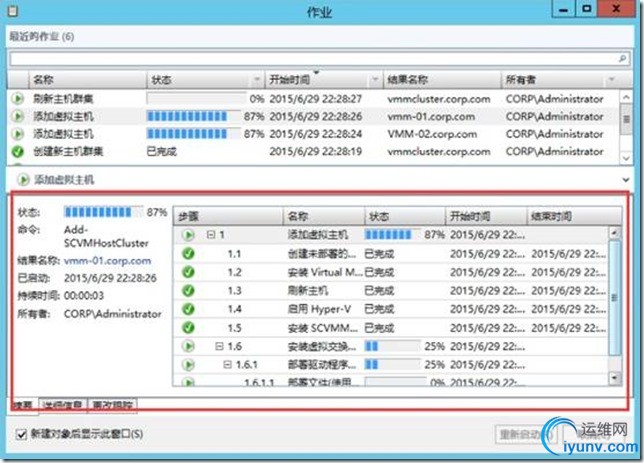Select step 1.2 安装 Virtual M... name
Viewport: 644px width, 463px height.
tap(325, 272)
